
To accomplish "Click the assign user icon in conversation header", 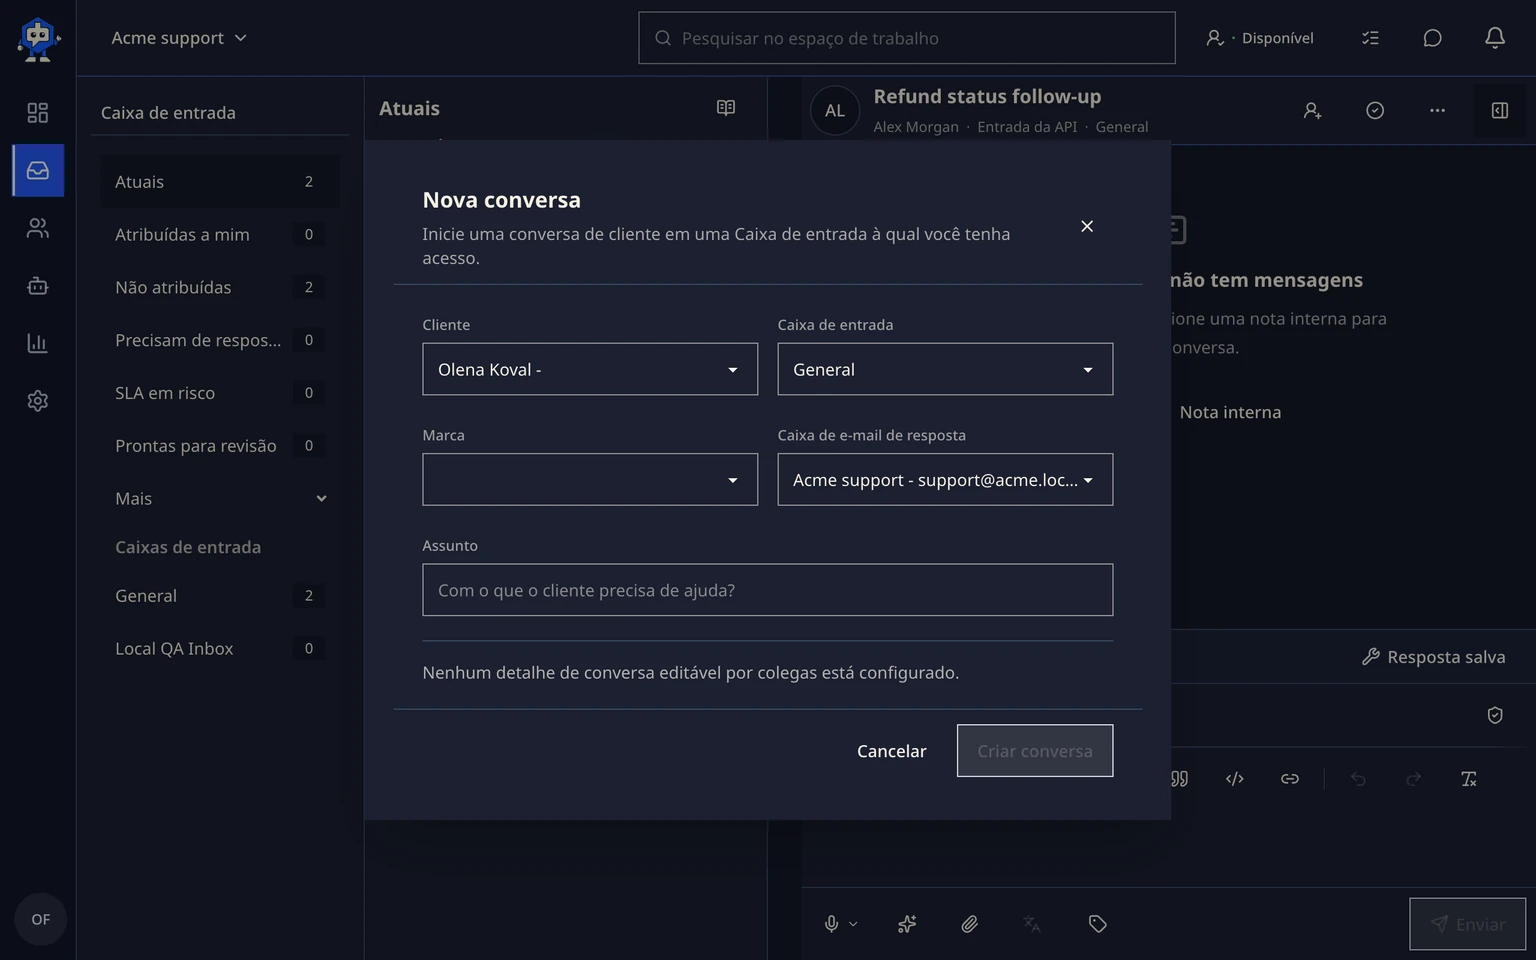I will pos(1313,111).
